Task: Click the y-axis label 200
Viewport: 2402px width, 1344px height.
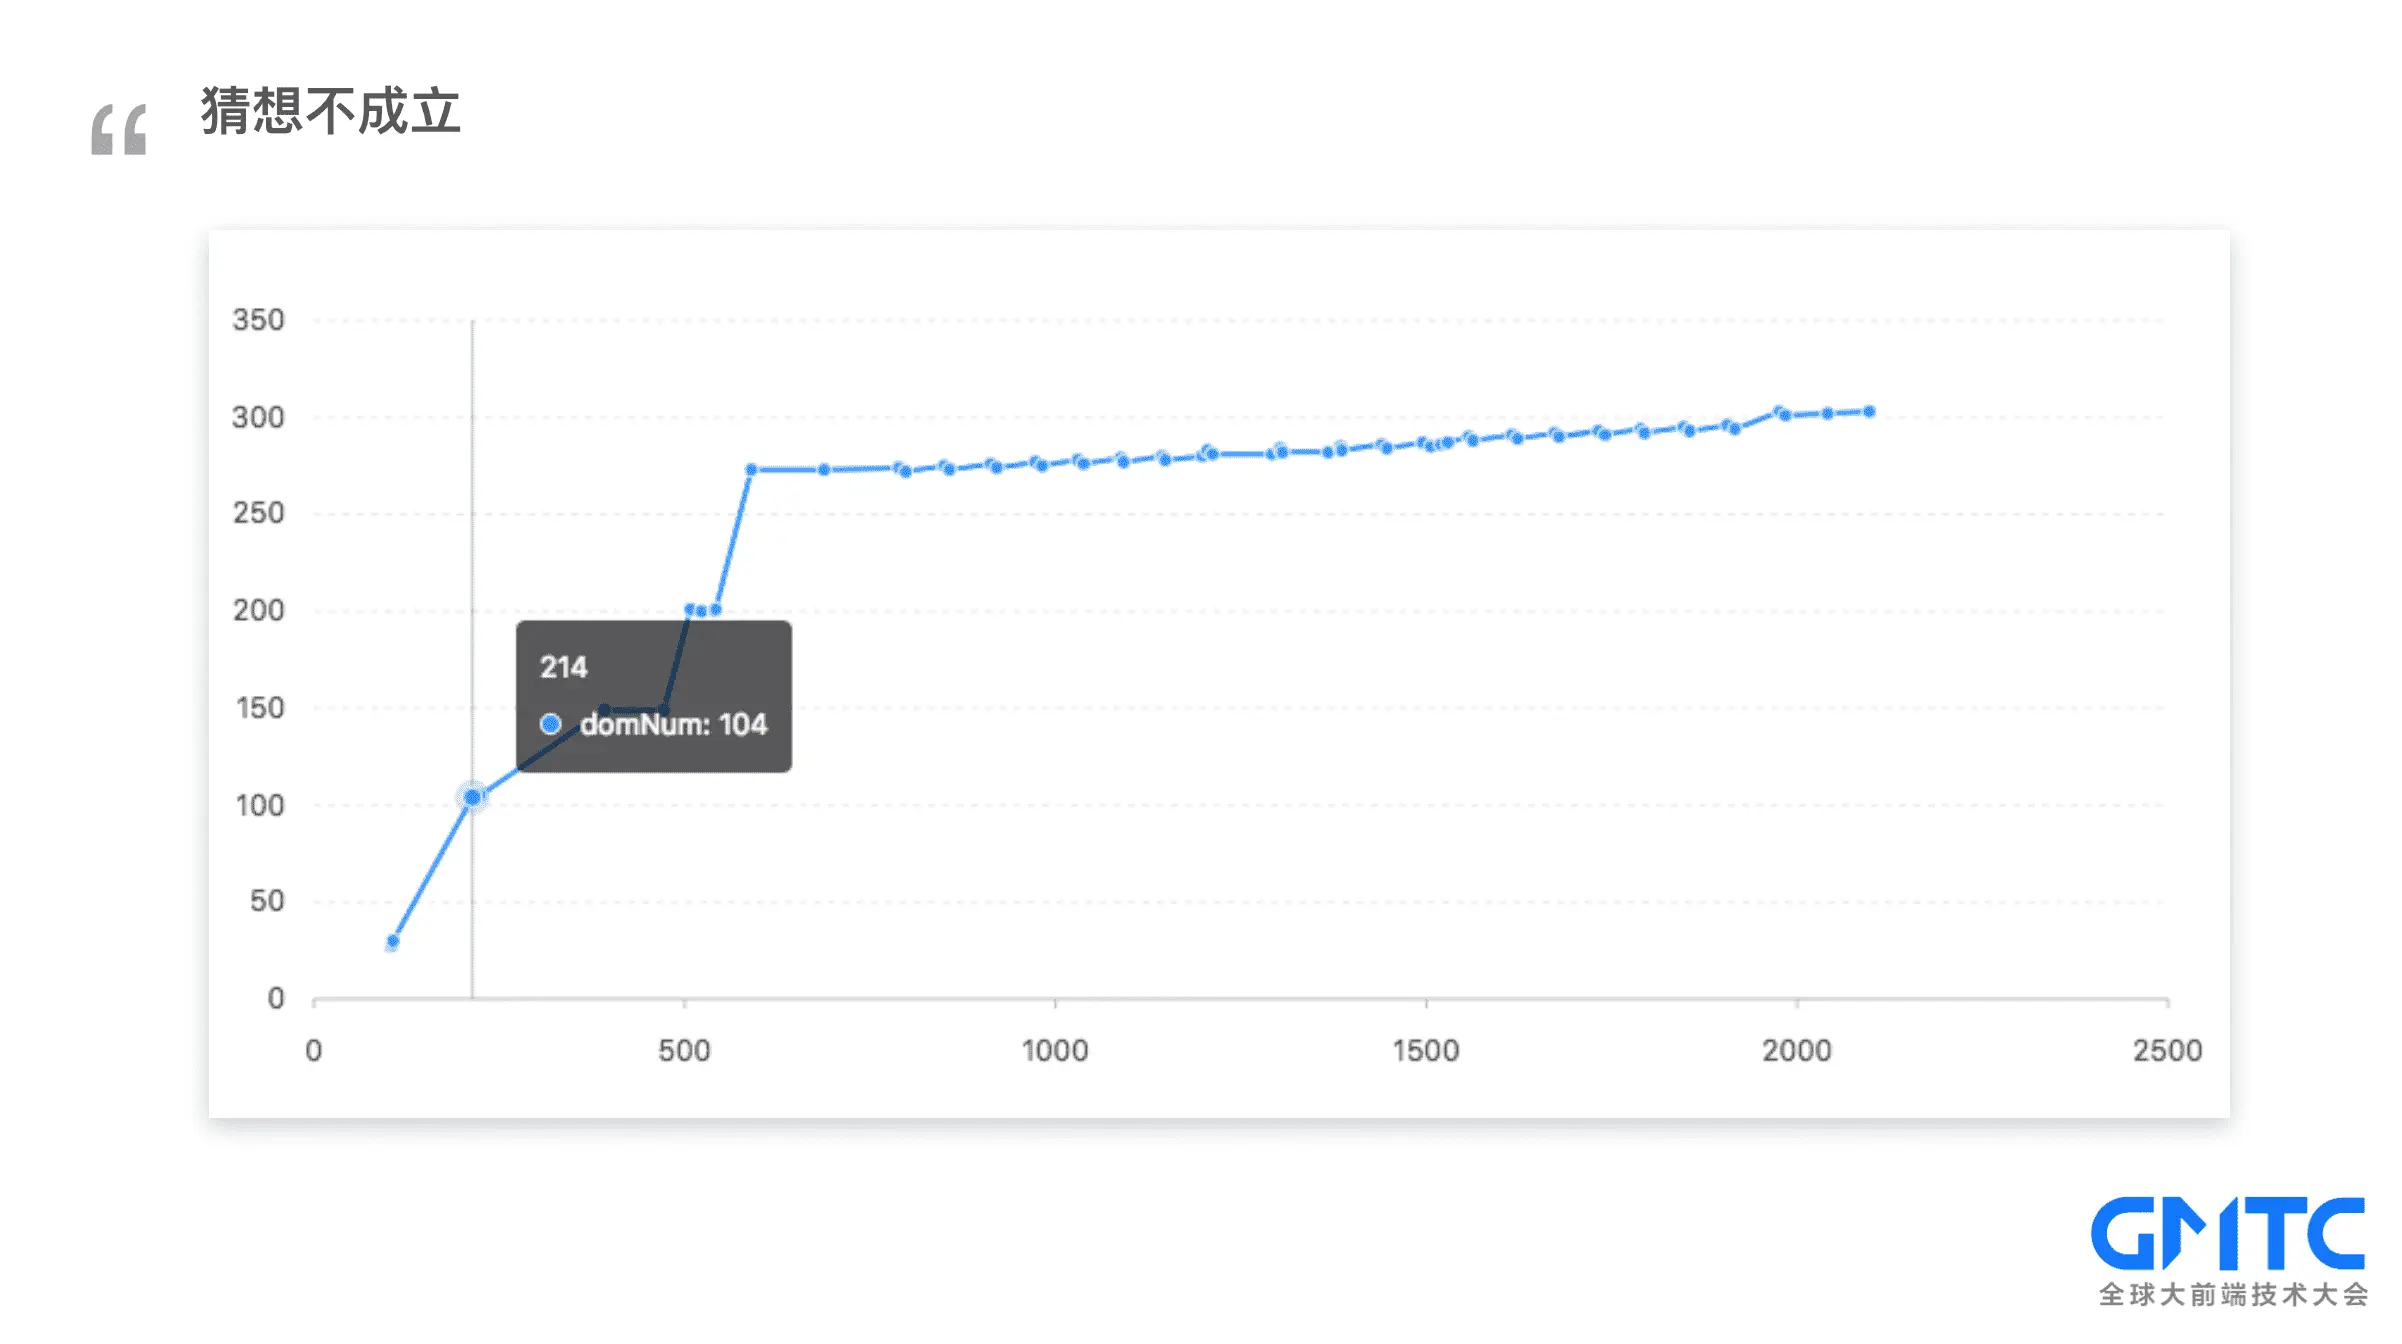Action: click(258, 610)
